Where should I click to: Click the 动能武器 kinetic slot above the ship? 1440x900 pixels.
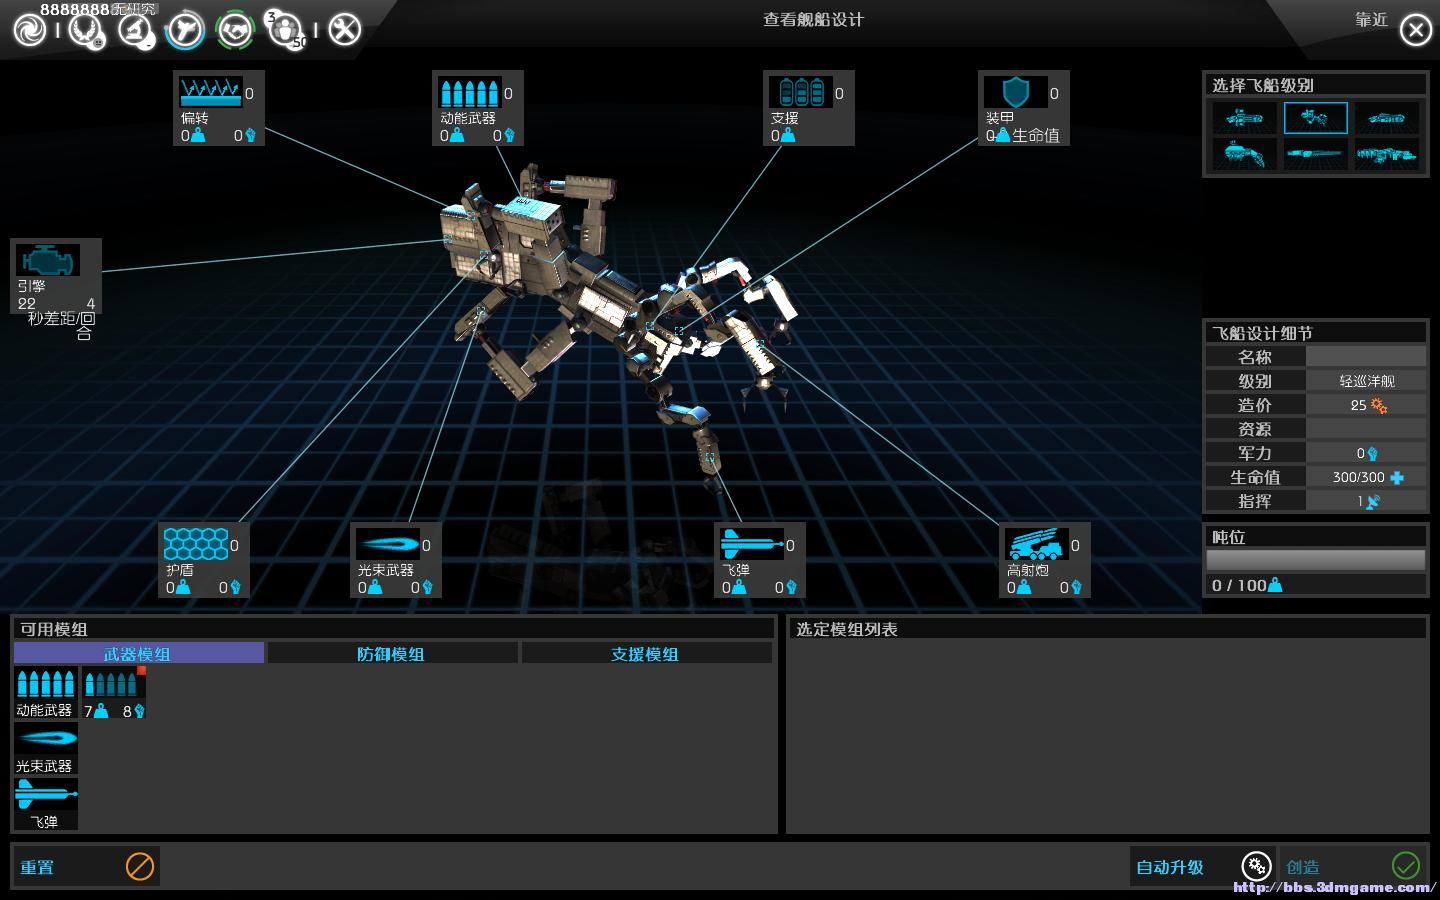click(469, 92)
